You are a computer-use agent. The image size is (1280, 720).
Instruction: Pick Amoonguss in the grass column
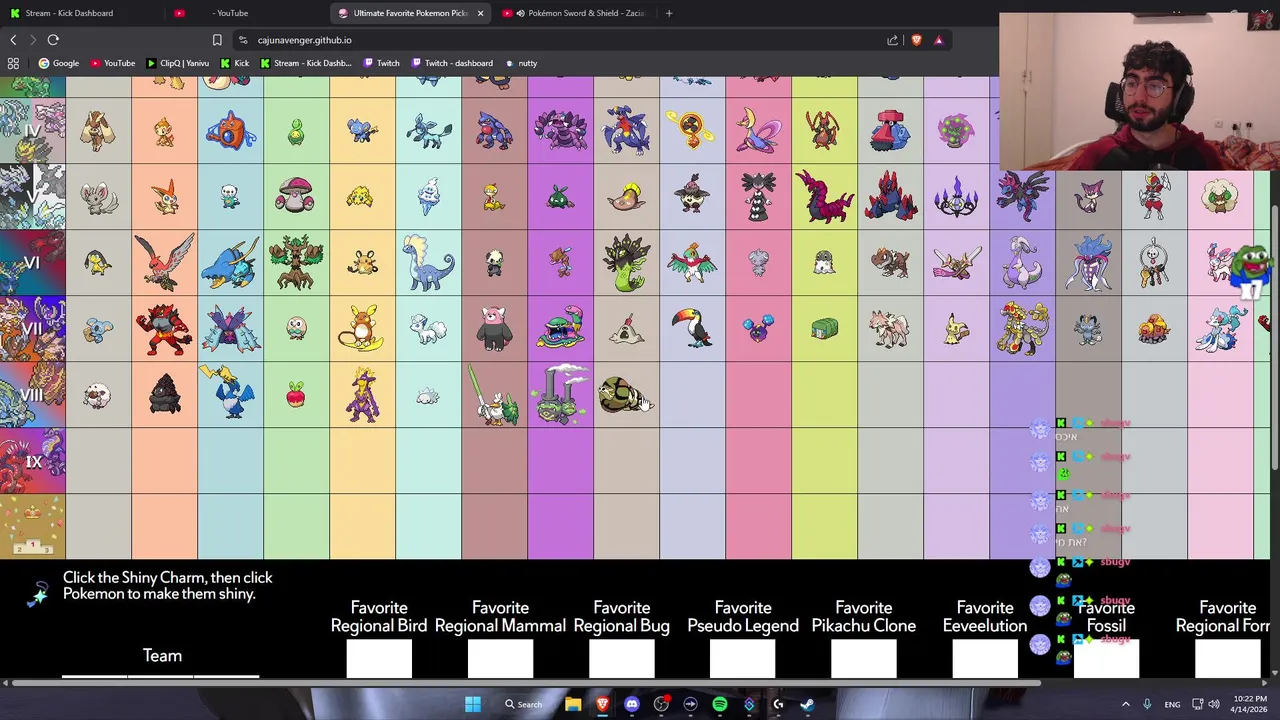click(296, 197)
